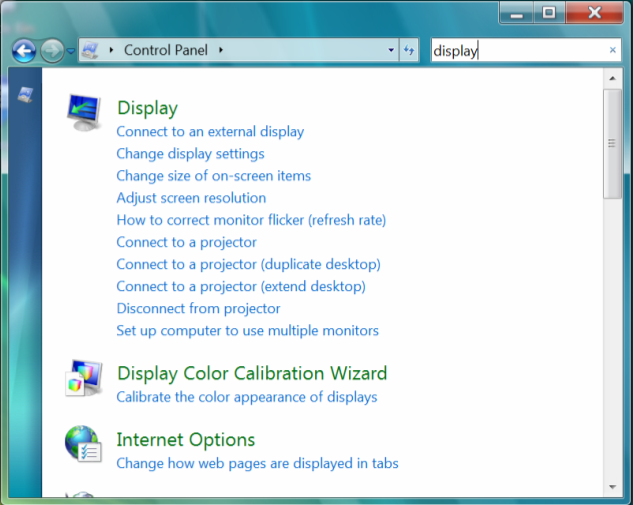Open the Display monitor icon
This screenshot has width=633, height=505.
(84, 113)
